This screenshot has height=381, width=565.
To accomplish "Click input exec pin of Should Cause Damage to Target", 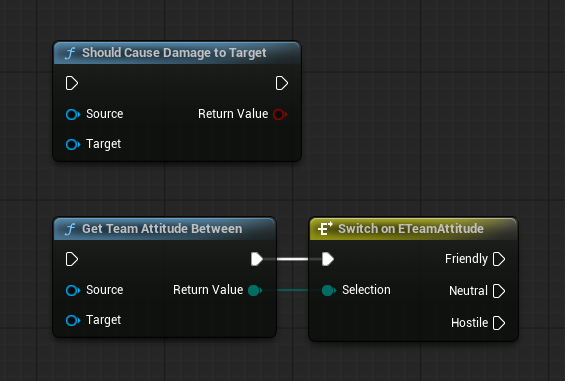I will [72, 83].
